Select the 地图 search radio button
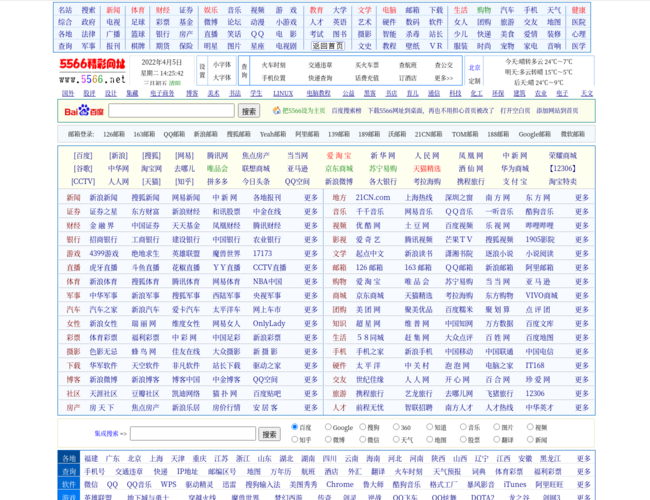The image size is (650, 500). [x=430, y=439]
